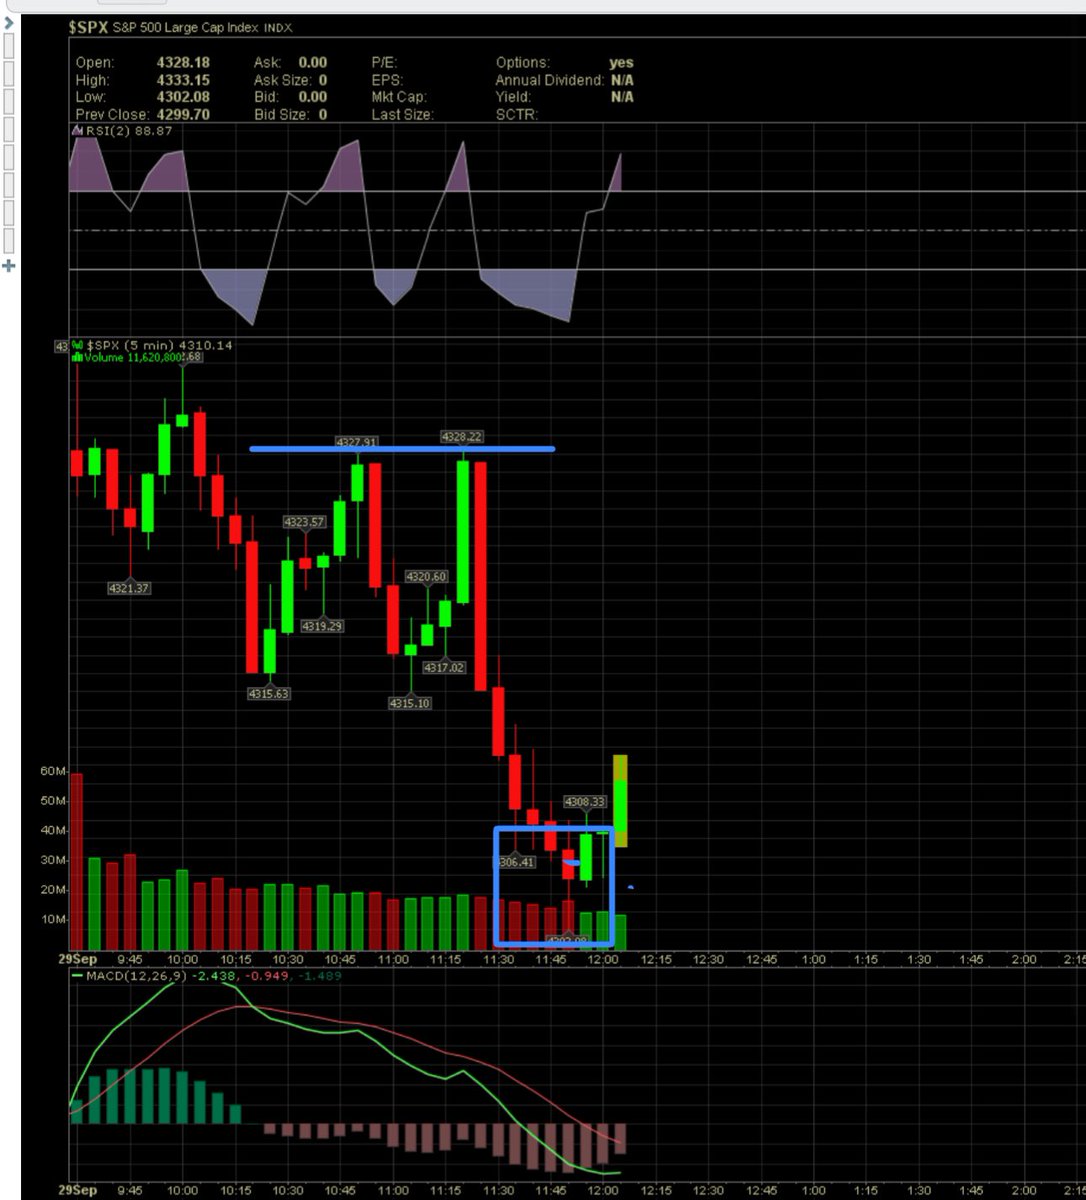Screen dimensions: 1086x1200
Task: Click the 4323.57 price label
Action: pos(305,522)
